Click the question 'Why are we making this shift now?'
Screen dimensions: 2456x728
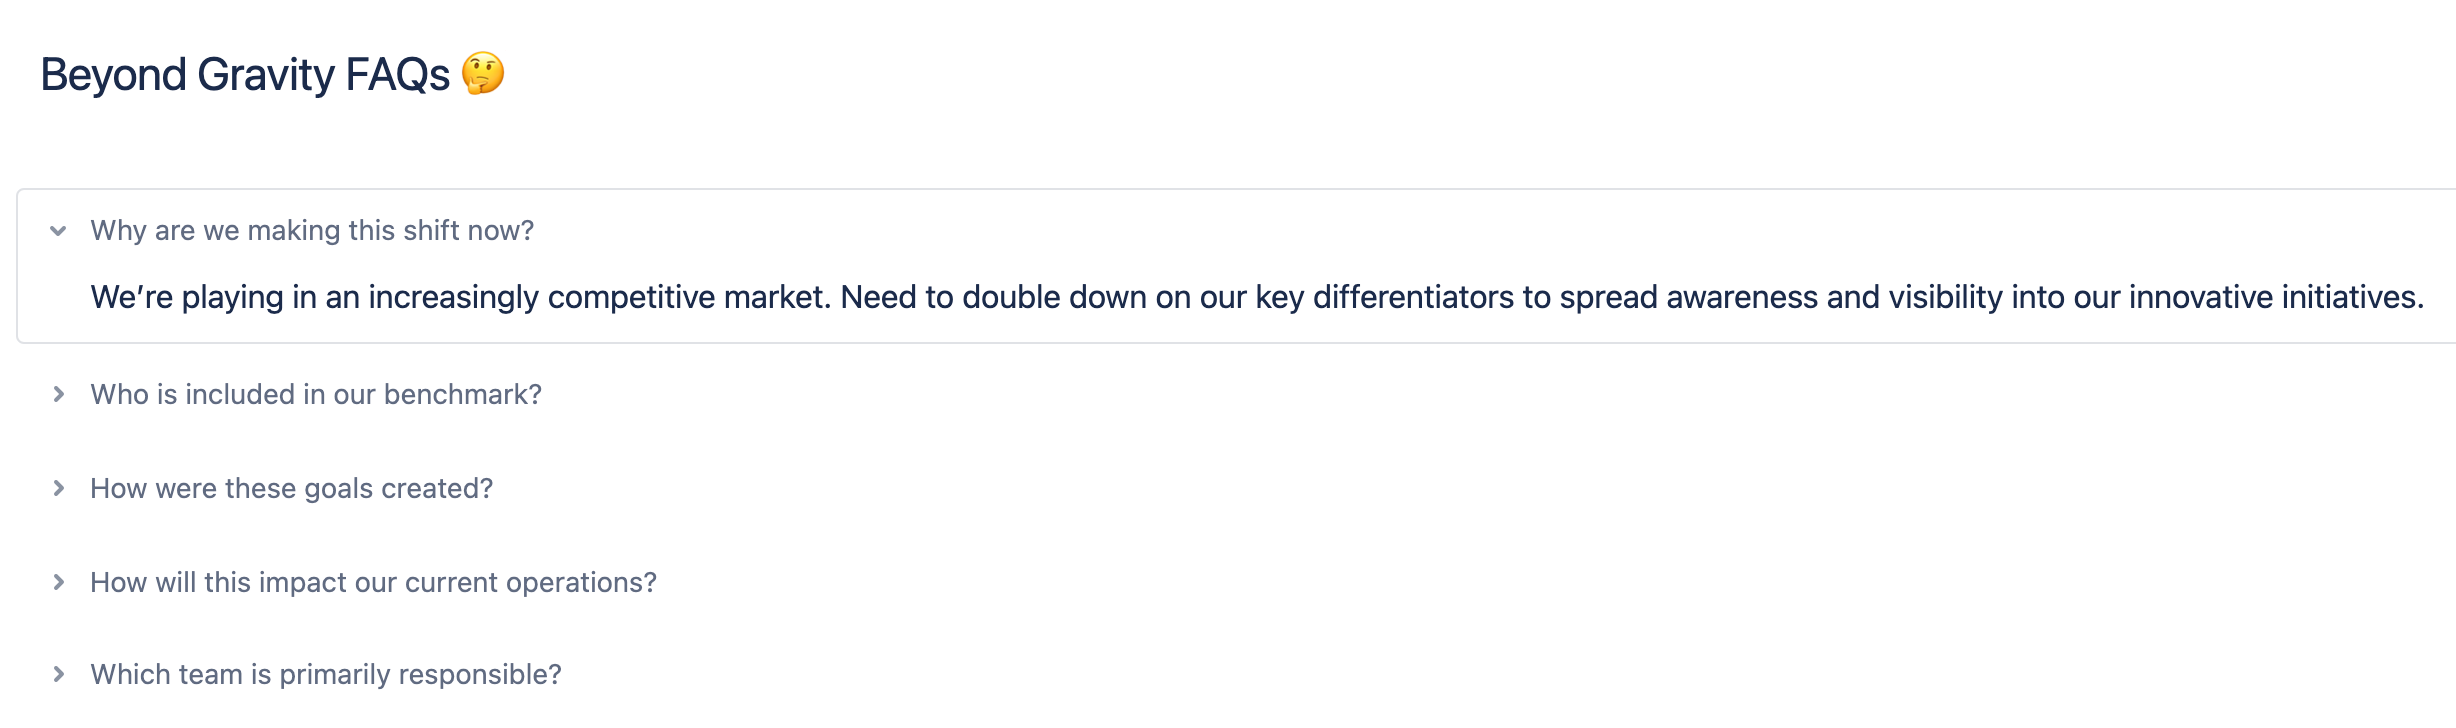point(313,230)
